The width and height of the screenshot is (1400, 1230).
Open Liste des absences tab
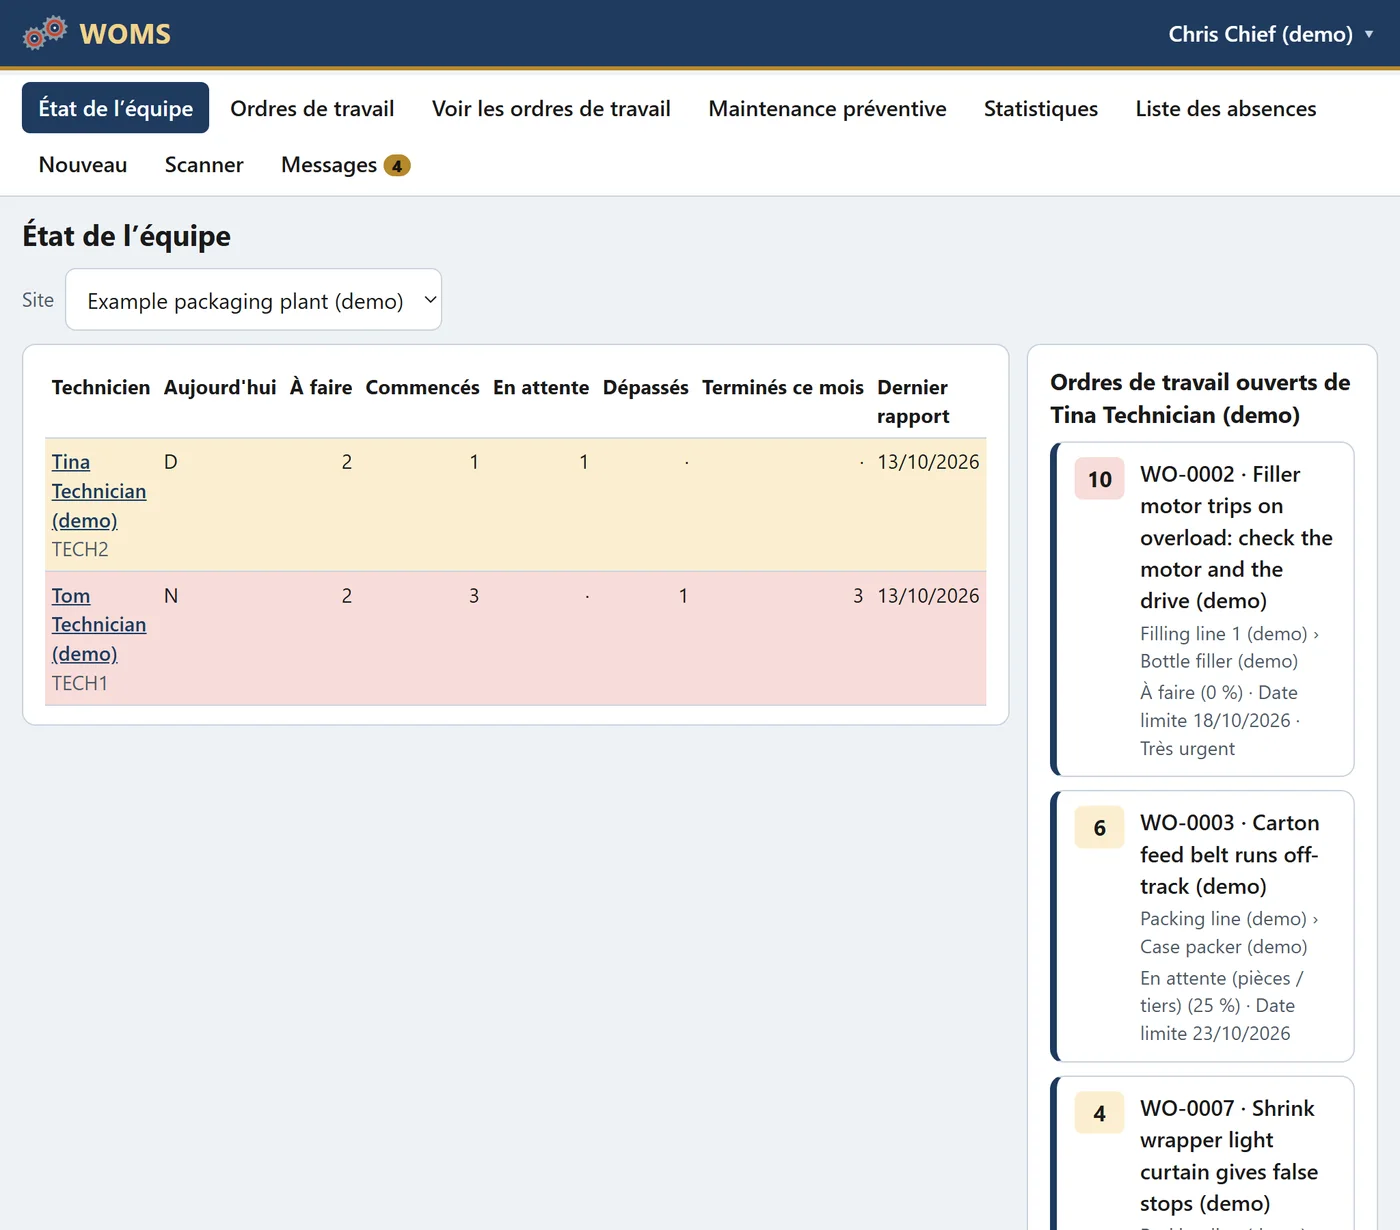click(1226, 108)
